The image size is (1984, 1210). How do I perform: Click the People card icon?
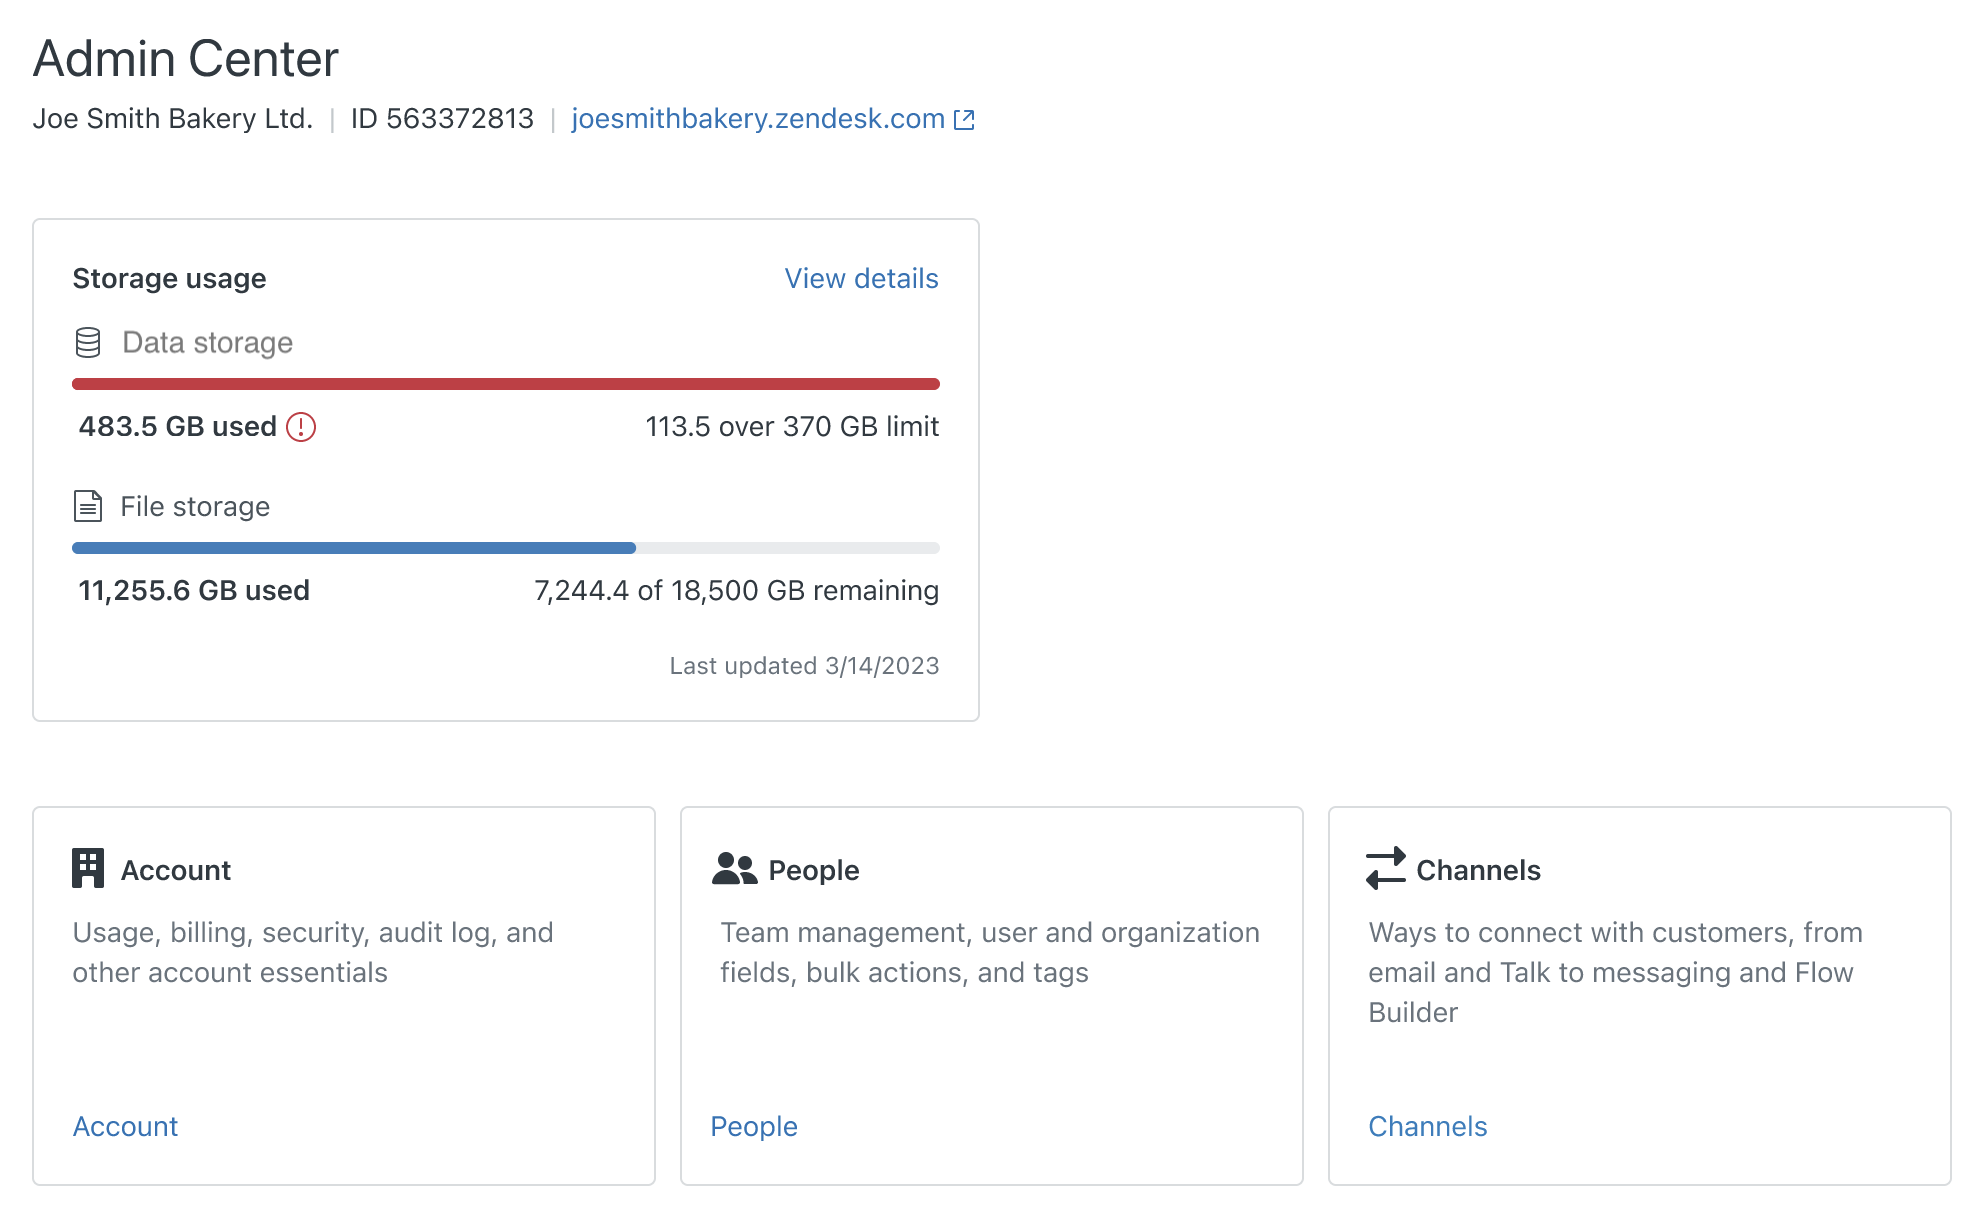[x=733, y=868]
